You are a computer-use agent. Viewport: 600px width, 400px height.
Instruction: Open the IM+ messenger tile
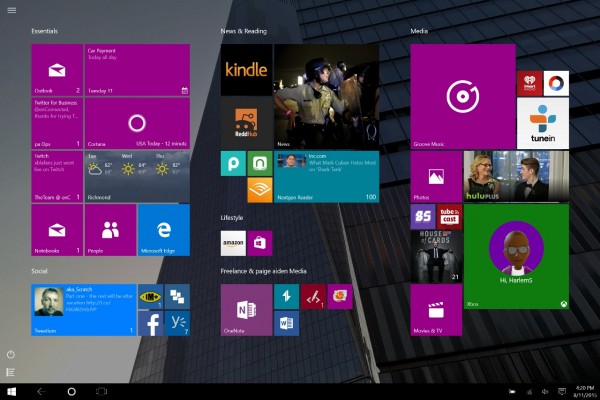150,296
